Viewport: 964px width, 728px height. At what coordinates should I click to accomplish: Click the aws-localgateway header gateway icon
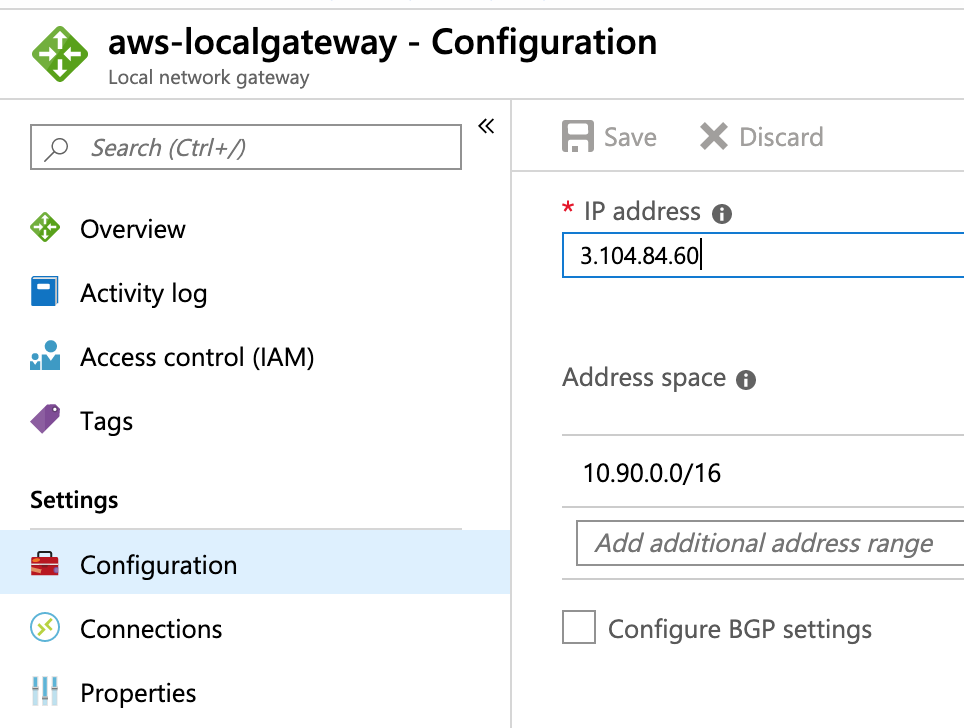click(60, 54)
